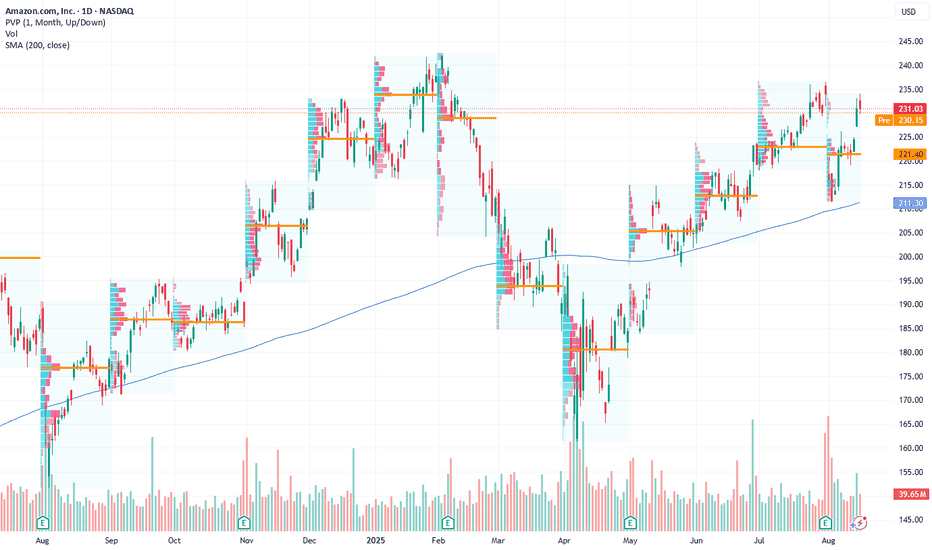Click the orange 221.40 price label
This screenshot has width=932, height=550.
910,154
